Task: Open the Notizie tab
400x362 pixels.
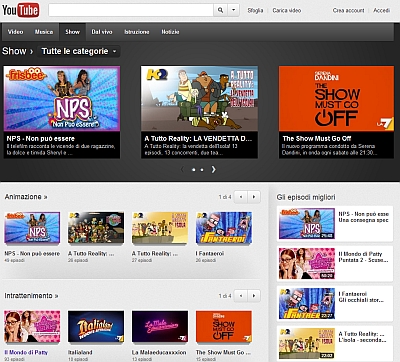Action: point(170,32)
